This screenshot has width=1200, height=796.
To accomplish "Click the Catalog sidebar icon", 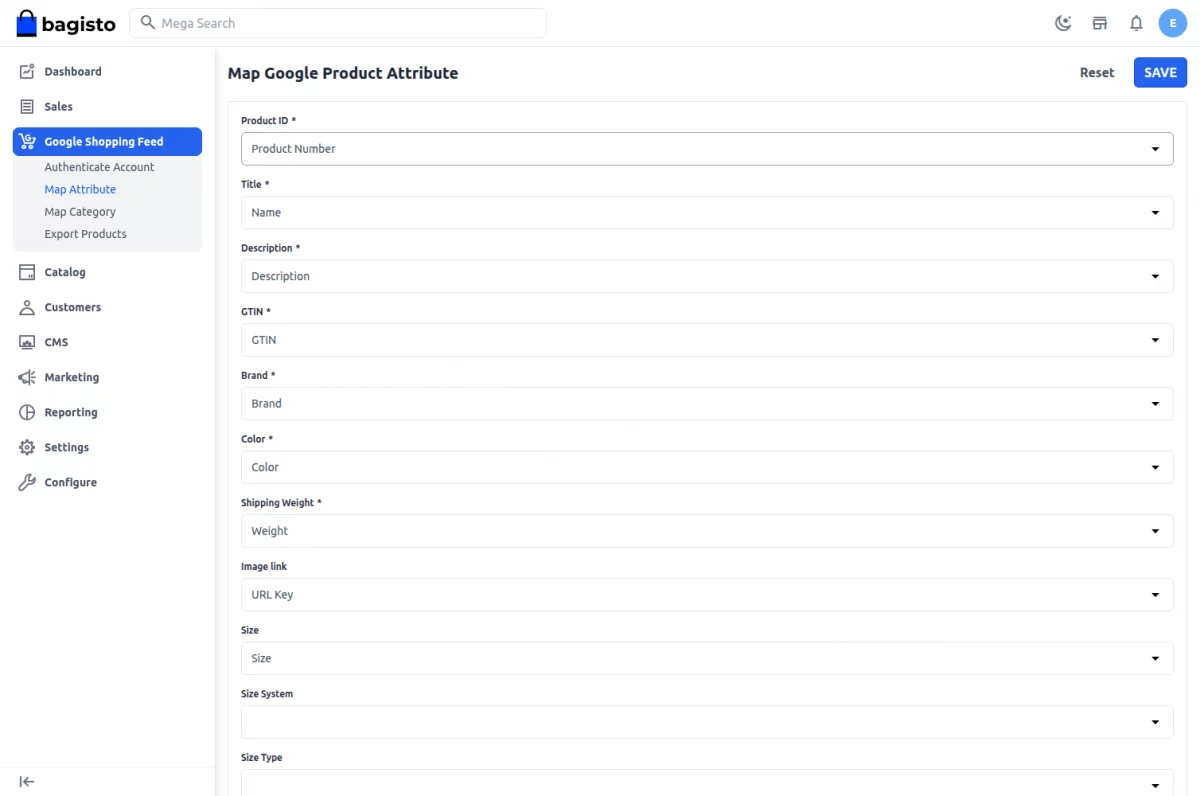I will (x=26, y=271).
